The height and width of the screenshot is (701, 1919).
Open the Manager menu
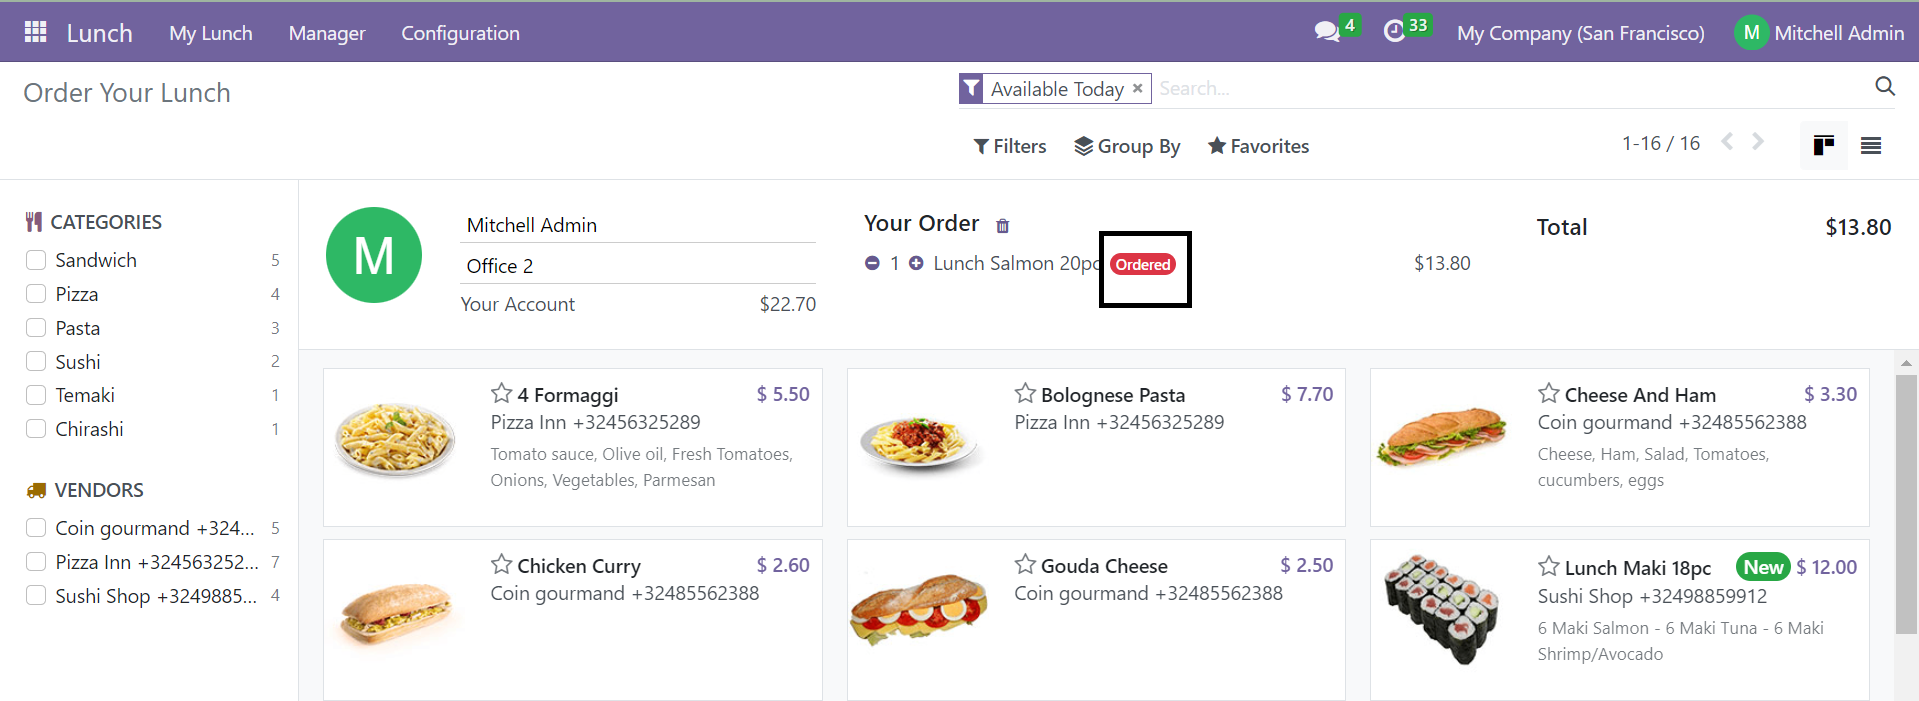pos(327,33)
